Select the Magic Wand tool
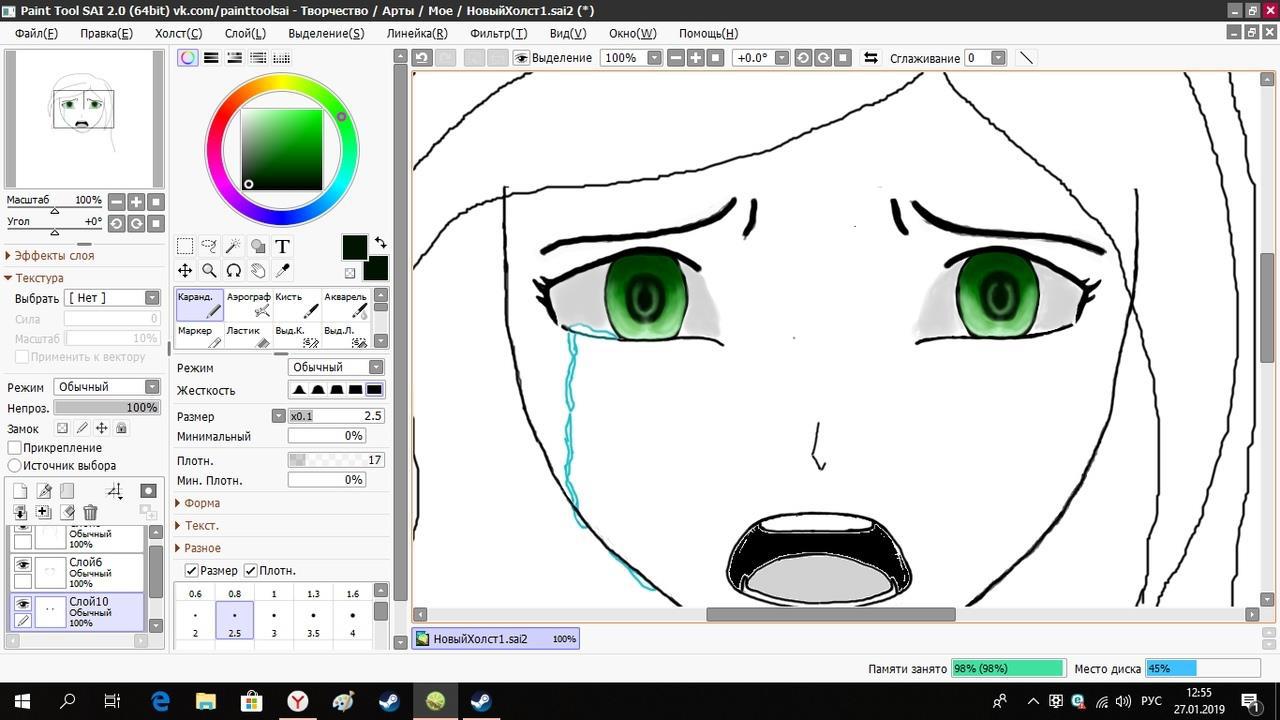Viewport: 1280px width, 720px height. pos(233,246)
